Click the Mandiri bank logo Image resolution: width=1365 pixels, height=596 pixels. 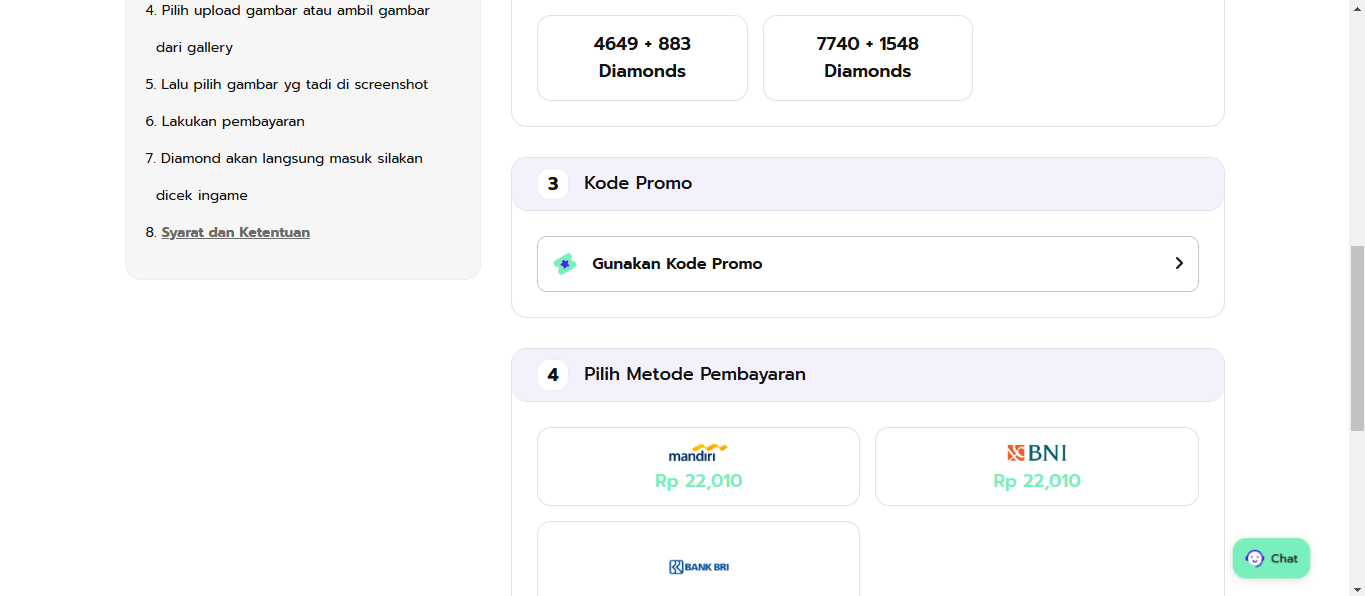click(x=698, y=453)
